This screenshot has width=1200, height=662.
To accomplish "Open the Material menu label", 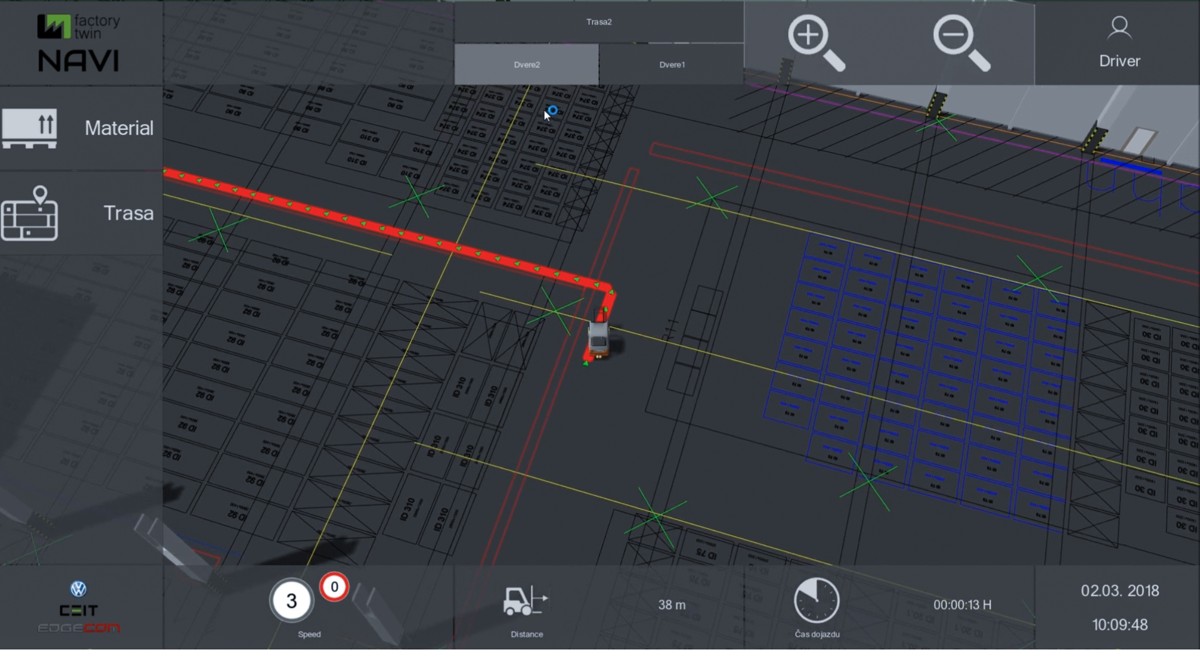I will click(119, 128).
